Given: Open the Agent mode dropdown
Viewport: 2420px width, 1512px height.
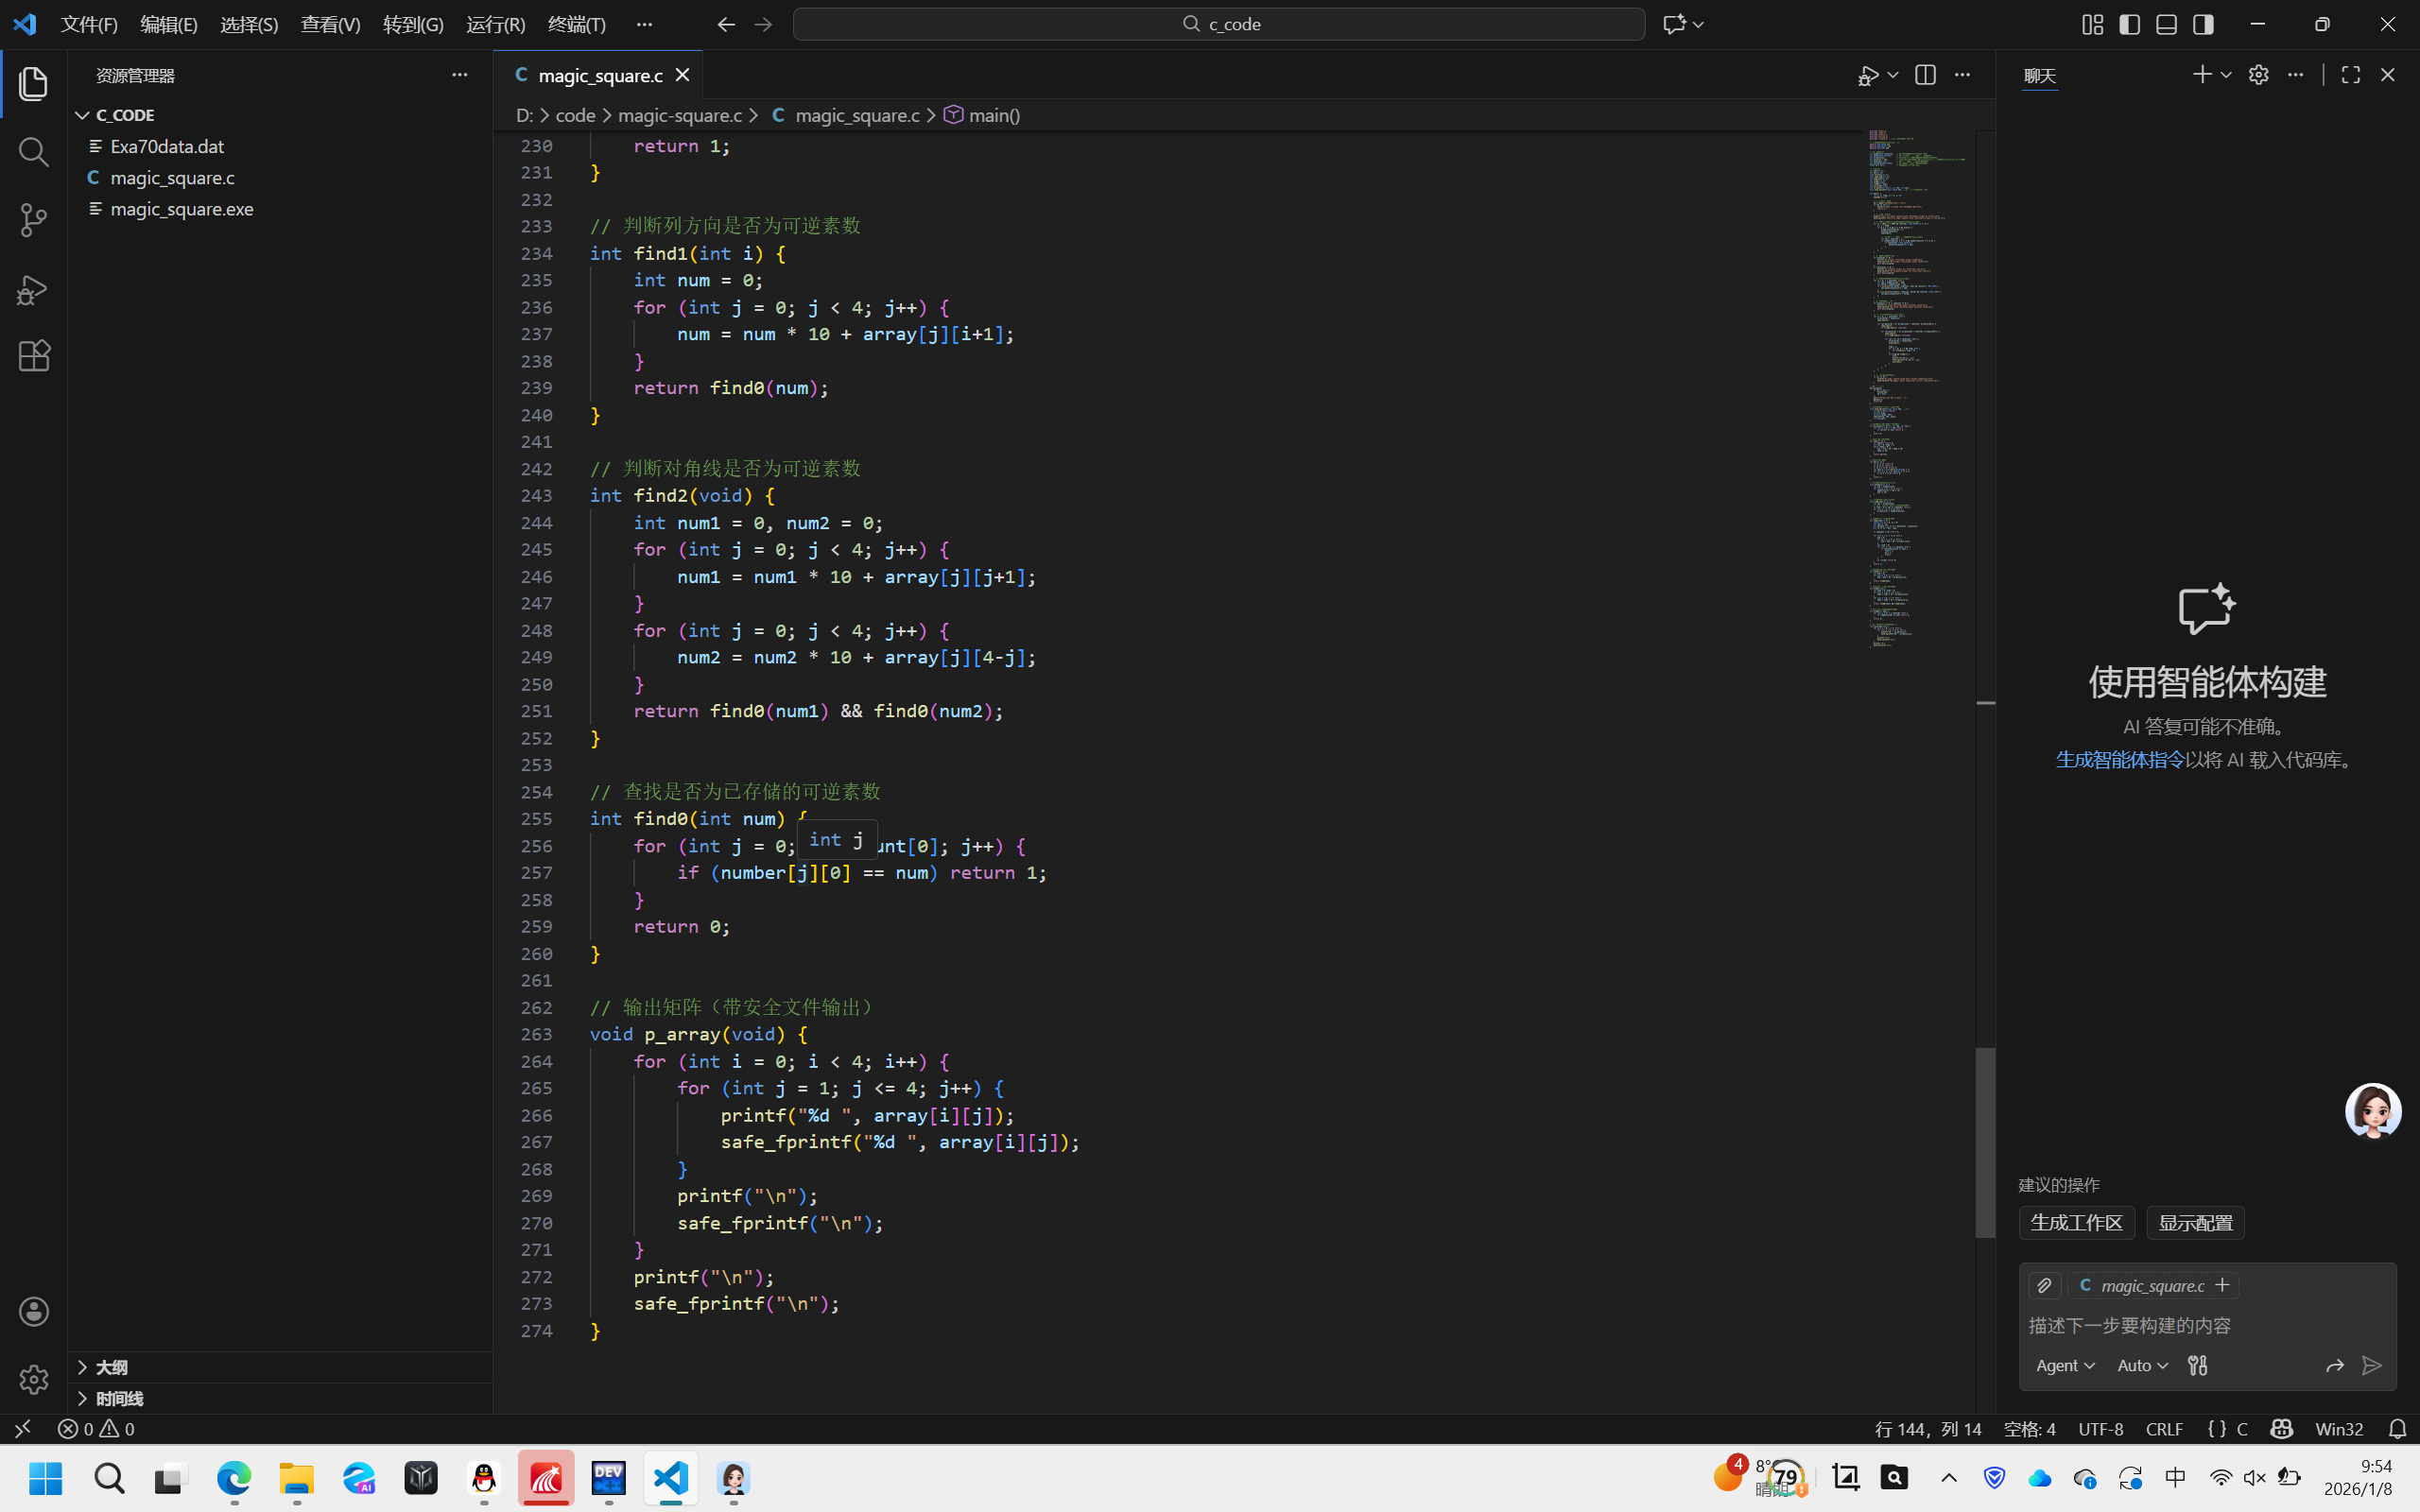Looking at the screenshot, I should point(2064,1365).
